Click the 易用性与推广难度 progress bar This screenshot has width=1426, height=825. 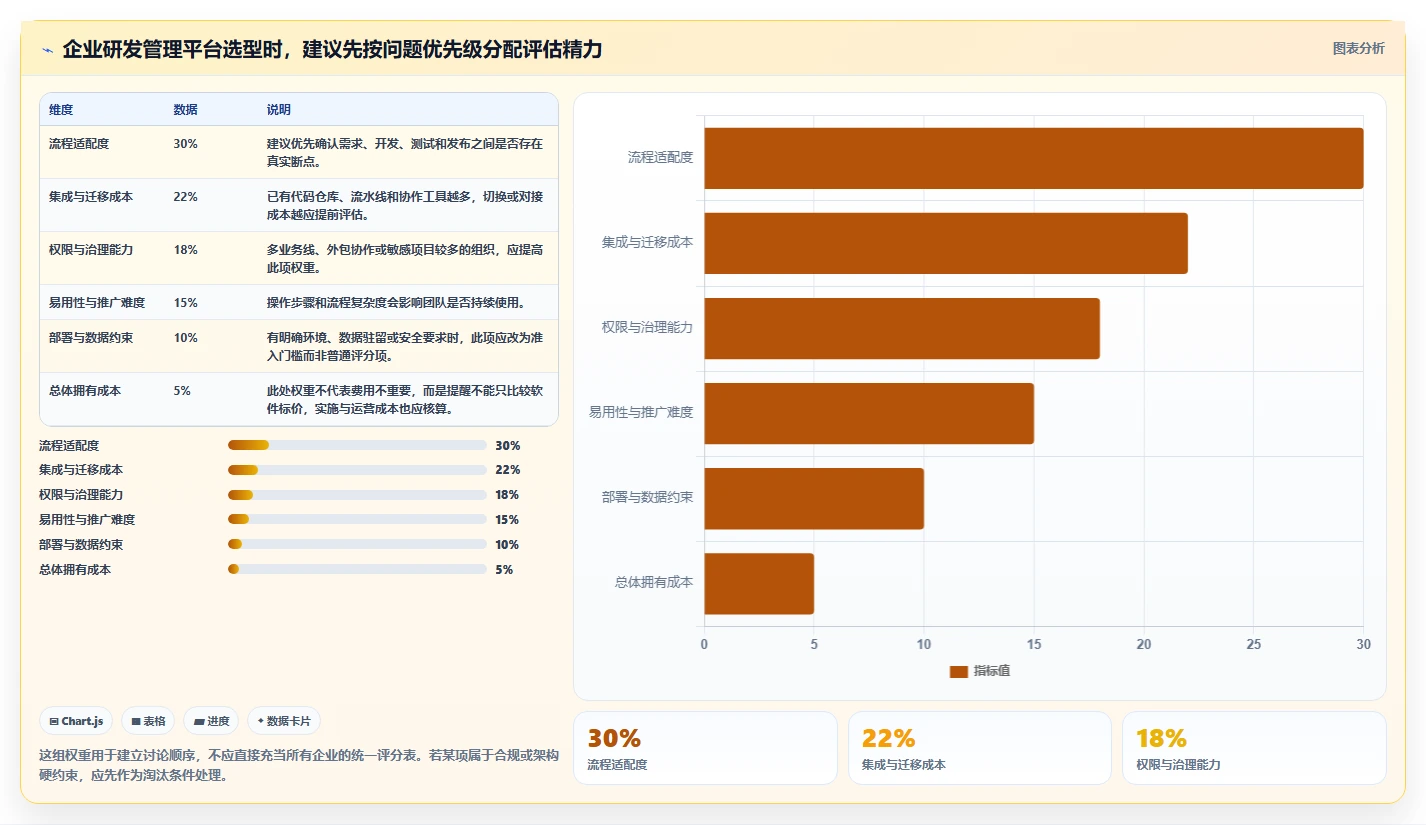coord(357,520)
